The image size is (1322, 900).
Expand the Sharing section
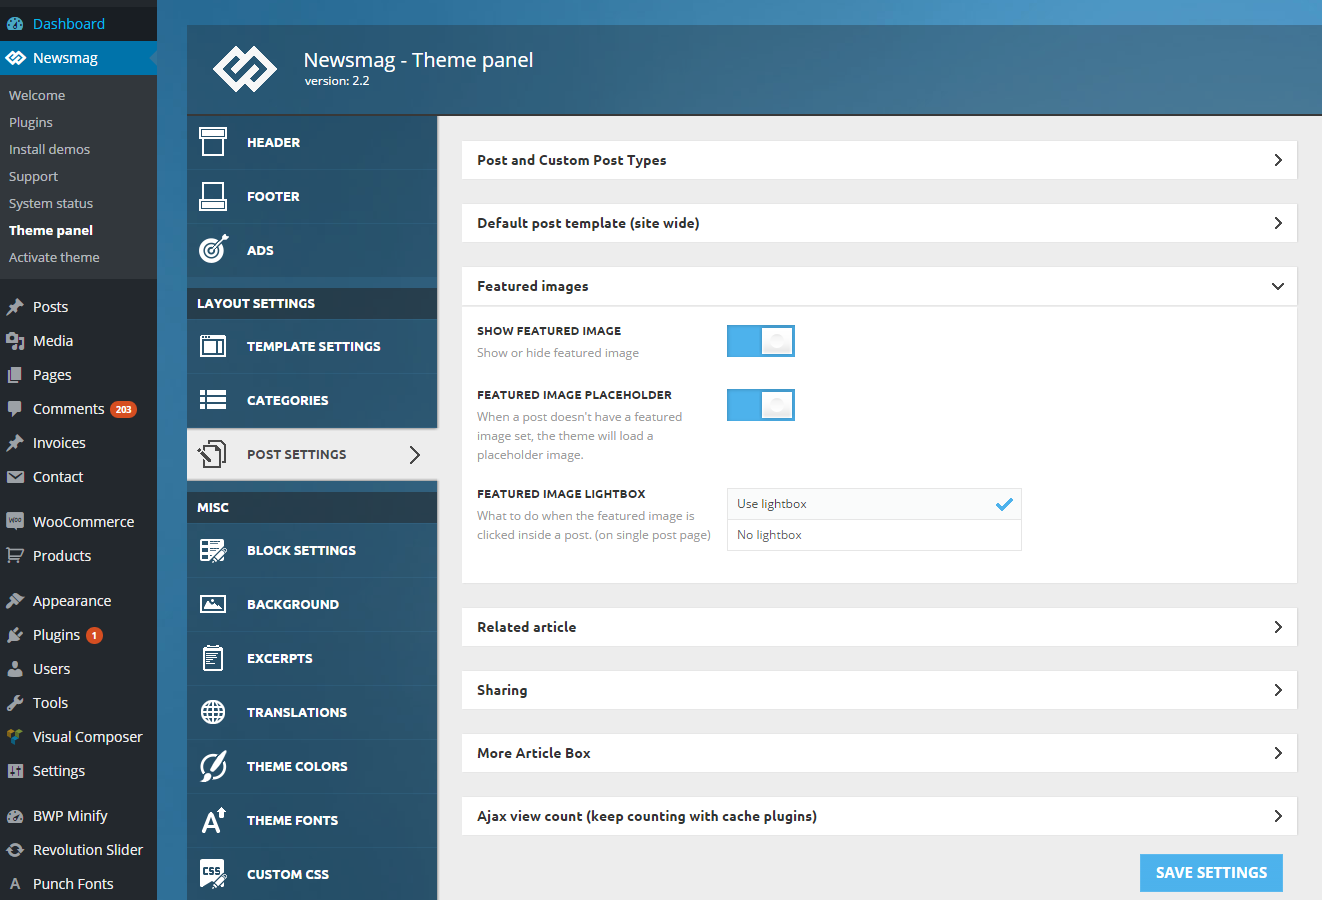point(879,690)
